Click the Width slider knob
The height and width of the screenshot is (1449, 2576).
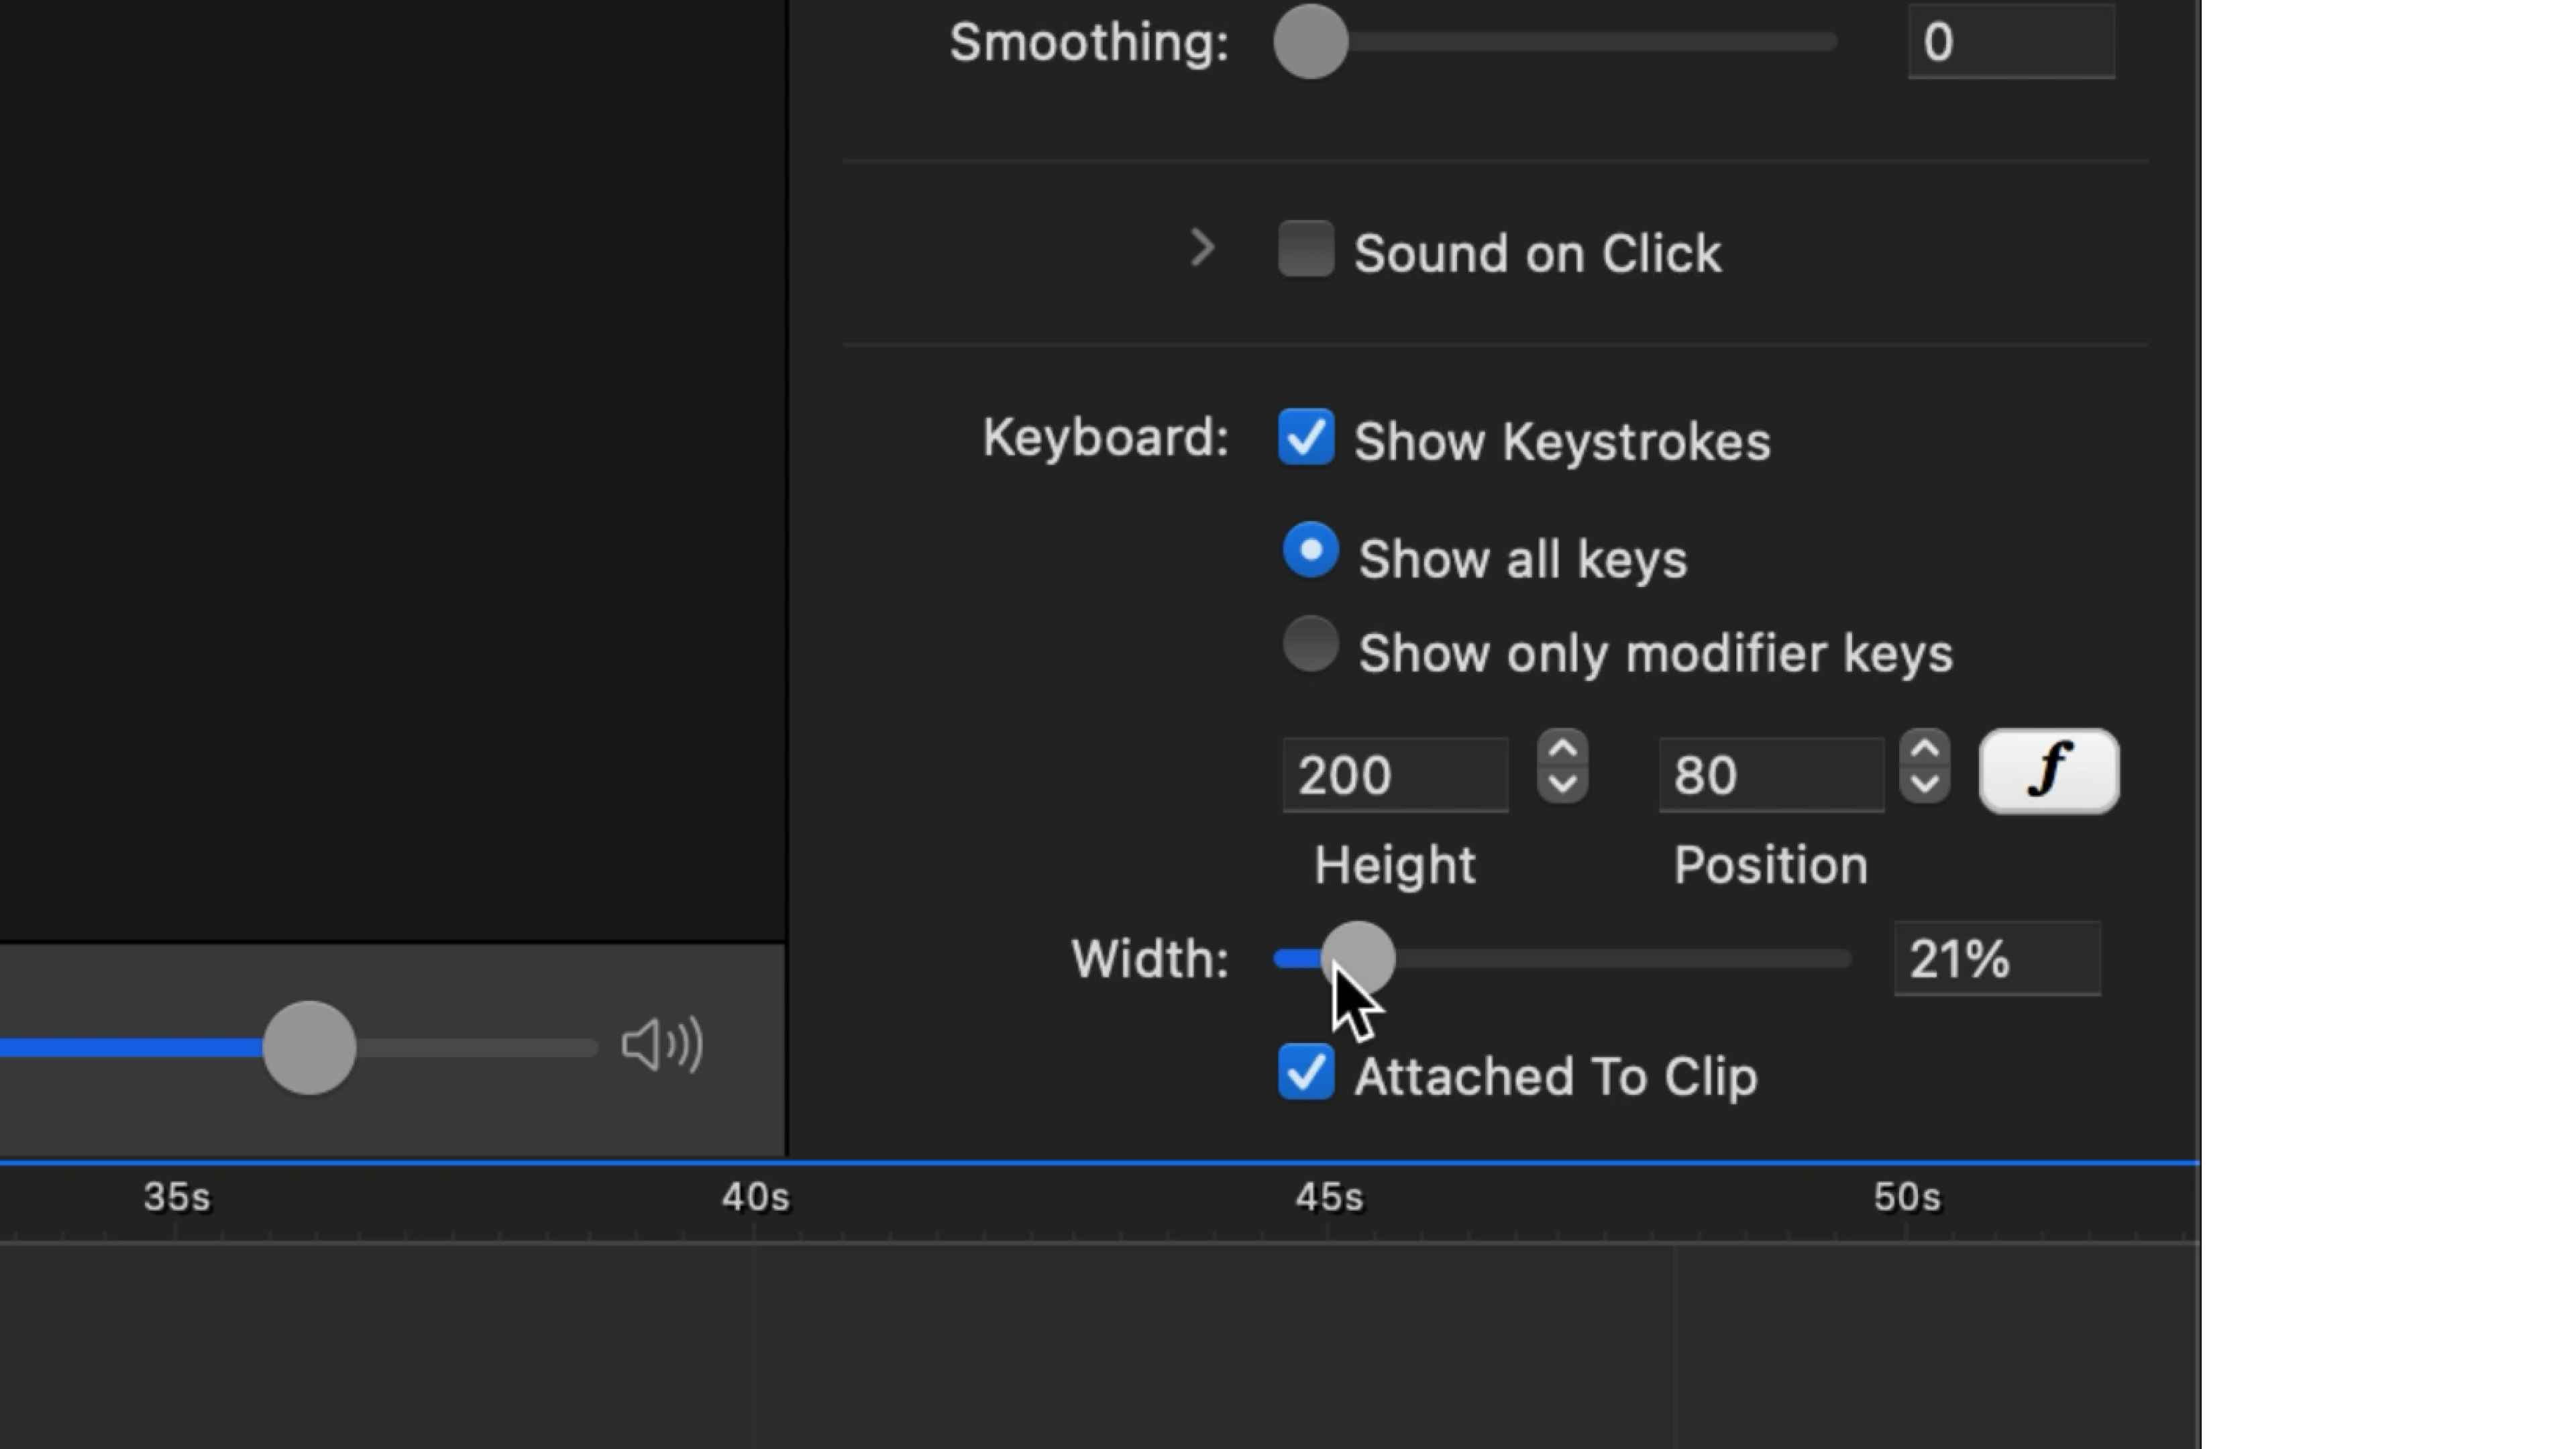point(1358,958)
